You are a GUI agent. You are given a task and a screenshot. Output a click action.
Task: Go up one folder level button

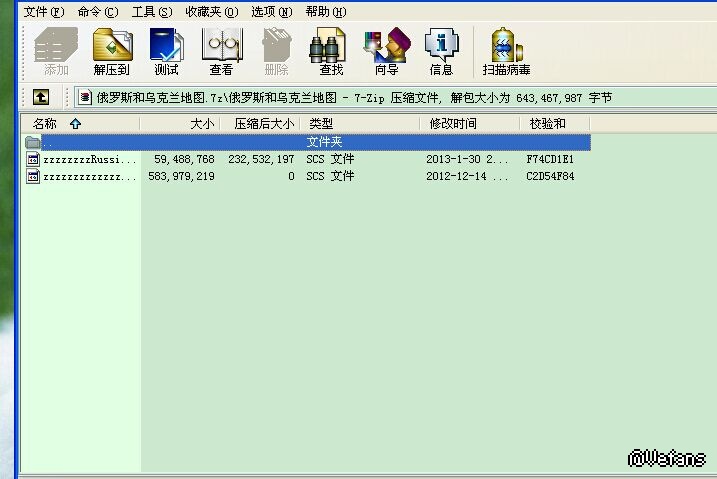(x=41, y=97)
